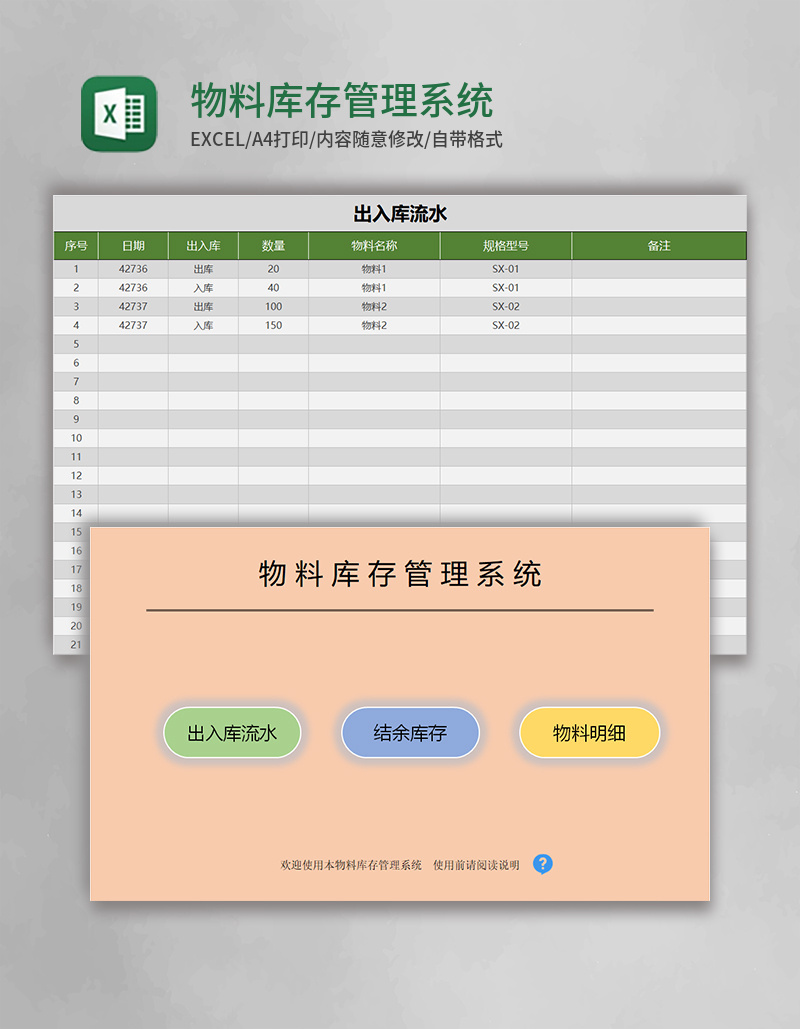Open the question mark help icon

543,865
